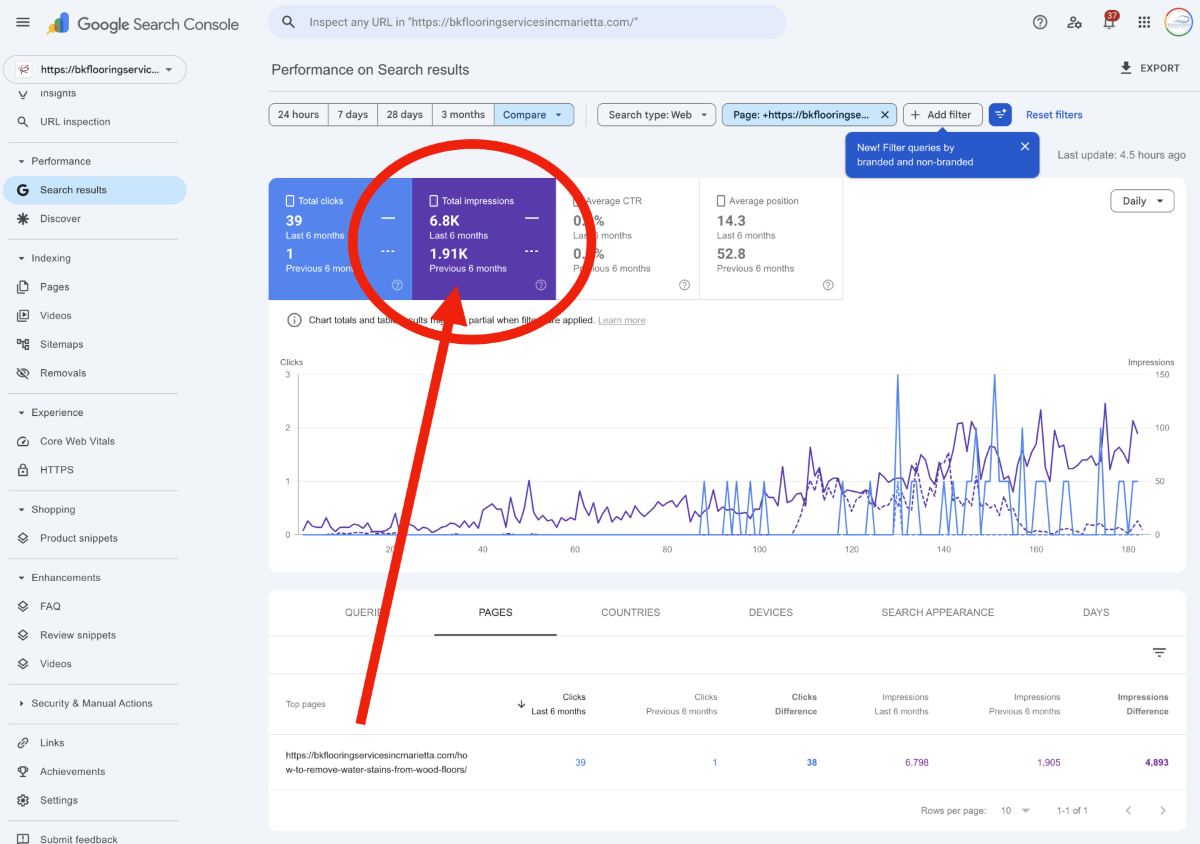This screenshot has height=844, width=1200.
Task: Click the Learn more link
Action: (621, 320)
